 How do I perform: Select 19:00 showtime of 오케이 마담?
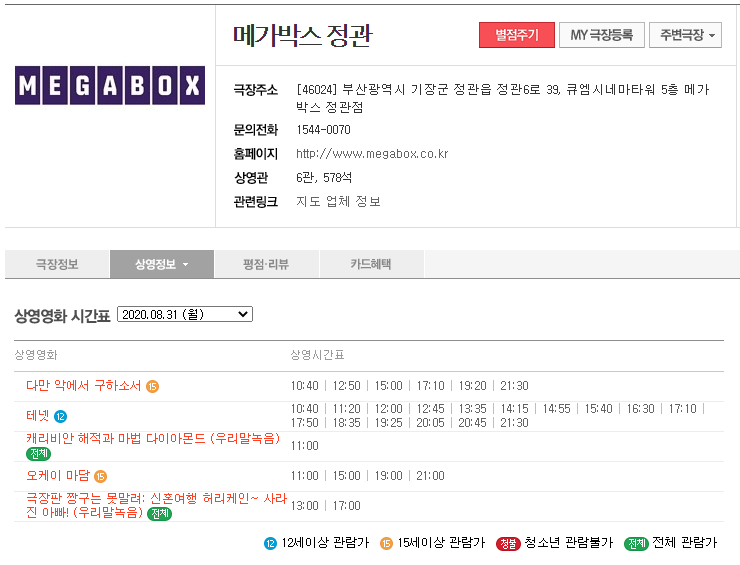(388, 476)
